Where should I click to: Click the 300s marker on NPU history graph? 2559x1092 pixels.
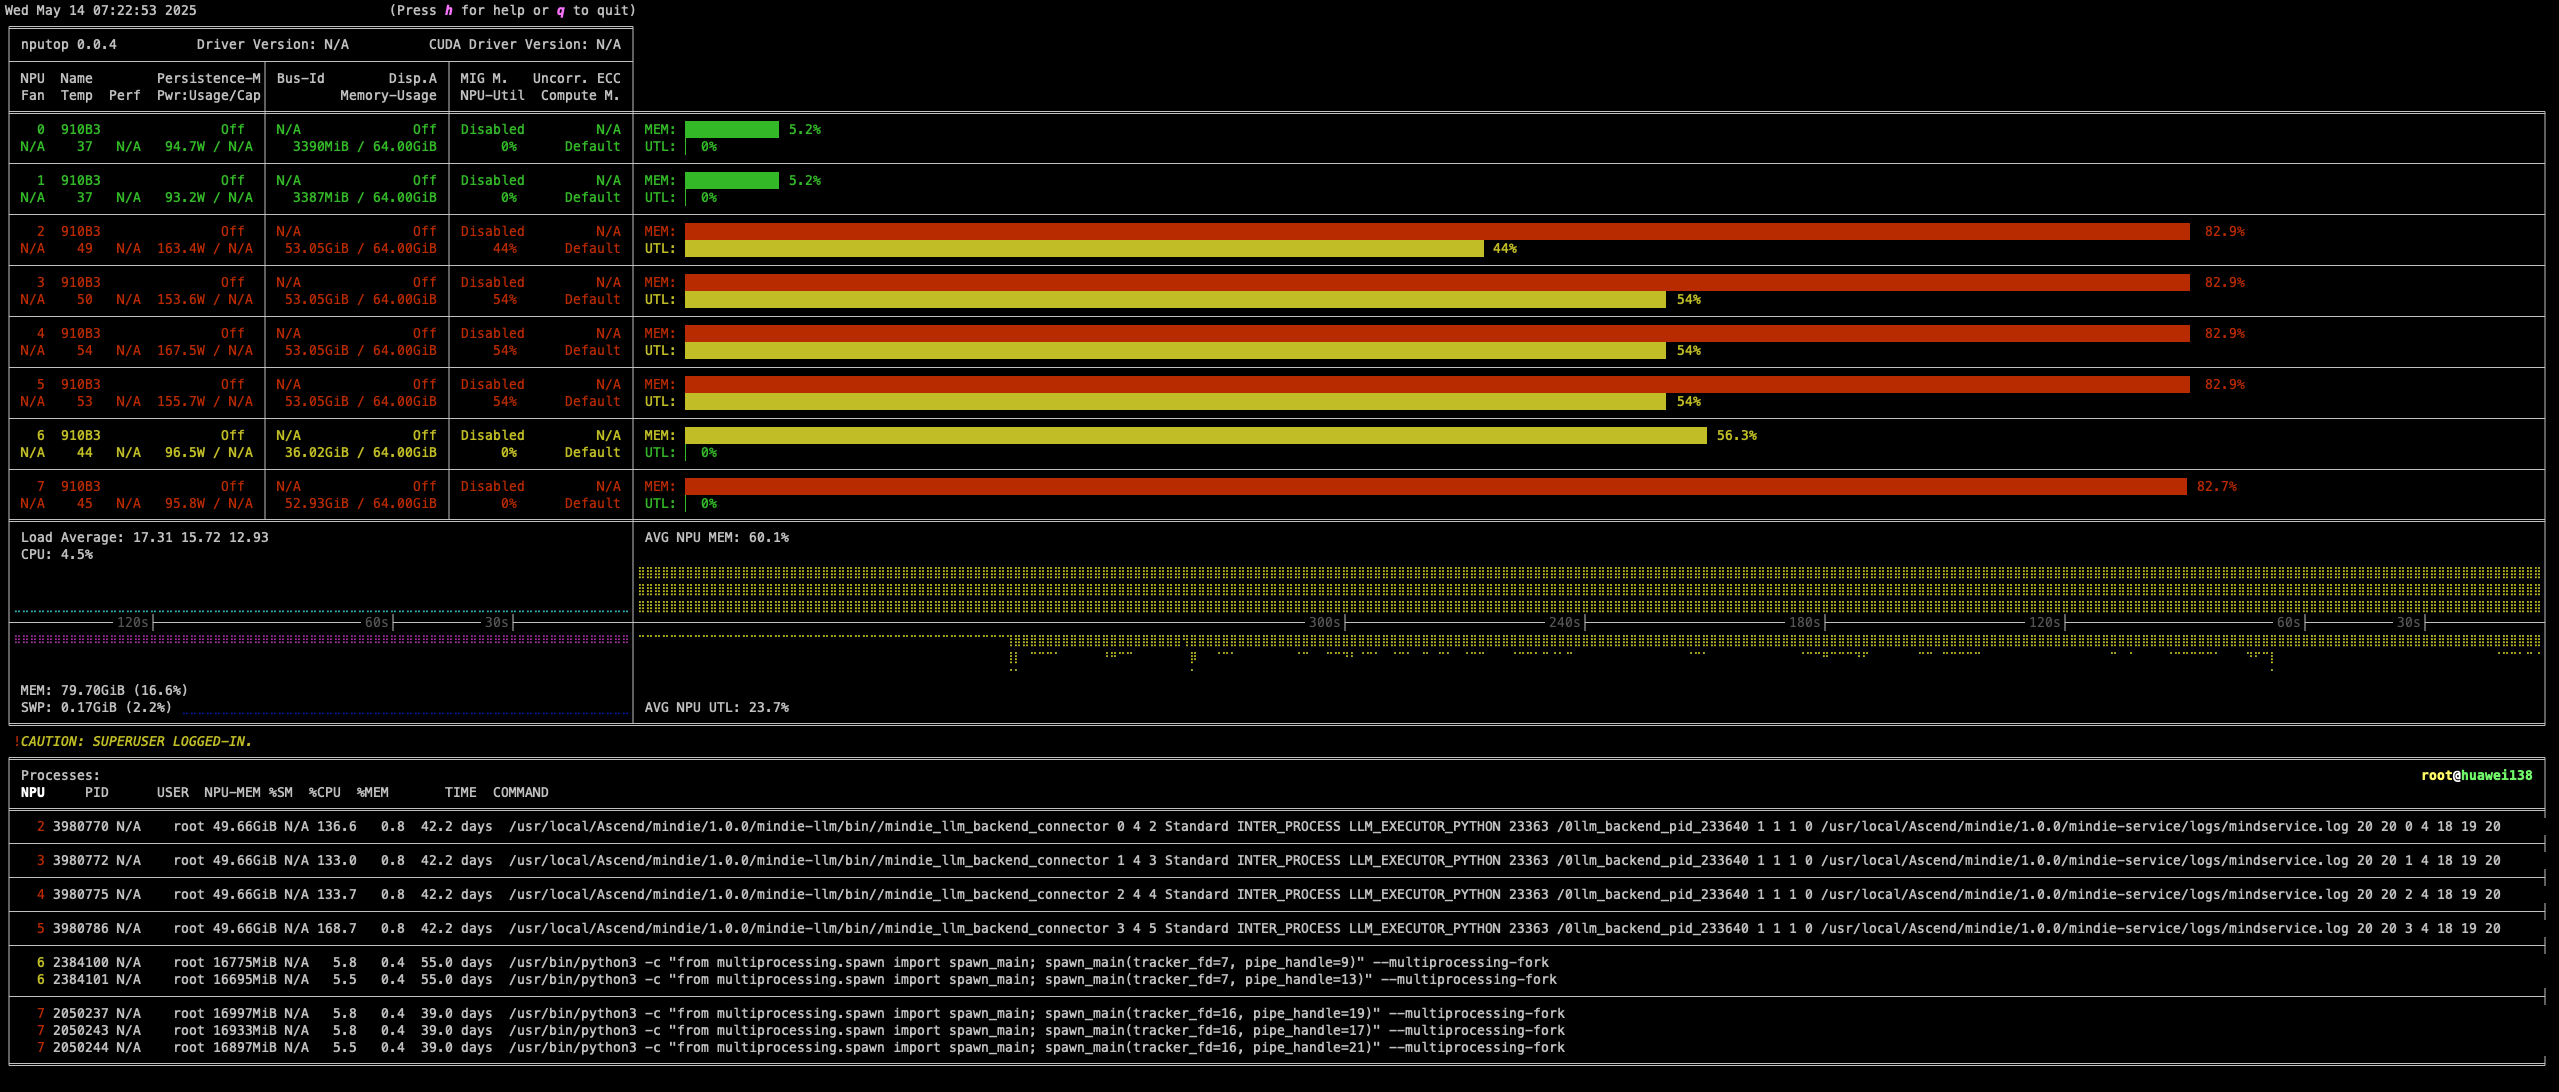(x=1324, y=622)
